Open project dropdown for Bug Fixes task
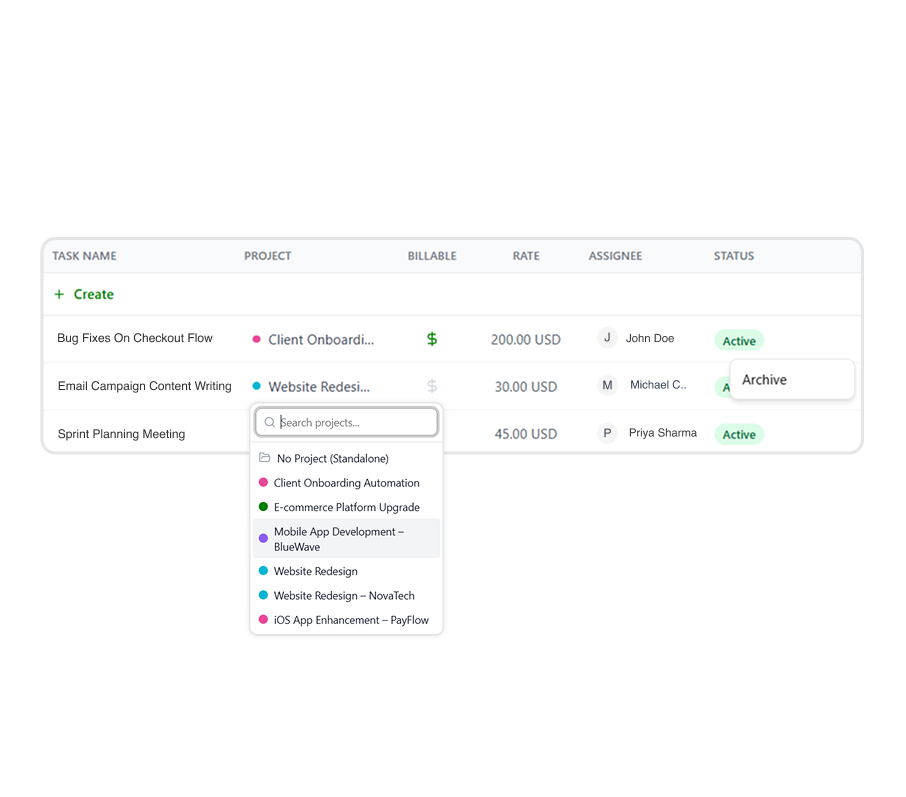The image size is (906, 797). pyautogui.click(x=313, y=339)
